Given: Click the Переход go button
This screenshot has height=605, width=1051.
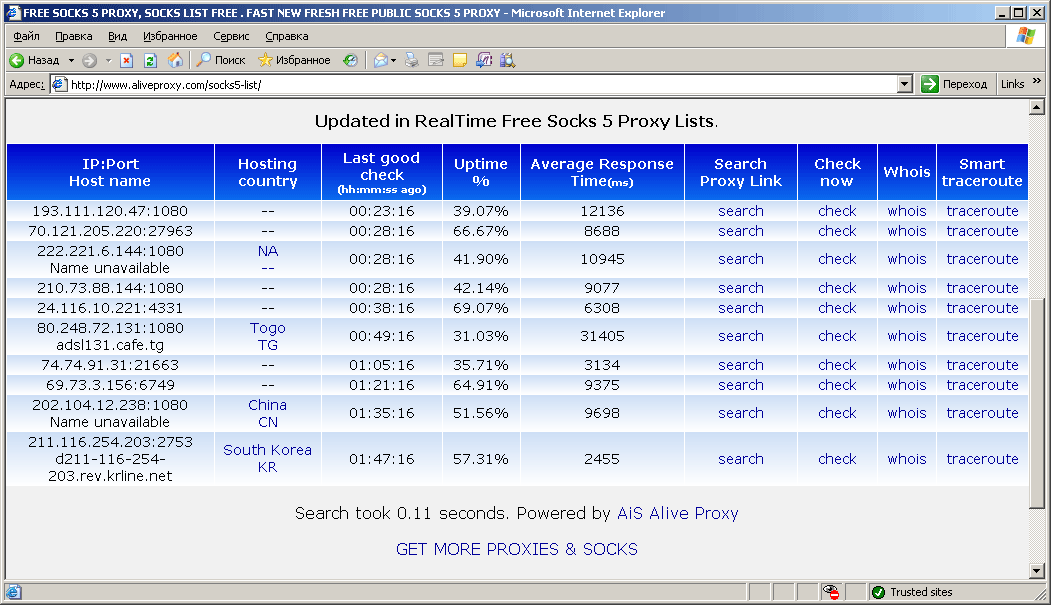Looking at the screenshot, I should click(x=955, y=85).
